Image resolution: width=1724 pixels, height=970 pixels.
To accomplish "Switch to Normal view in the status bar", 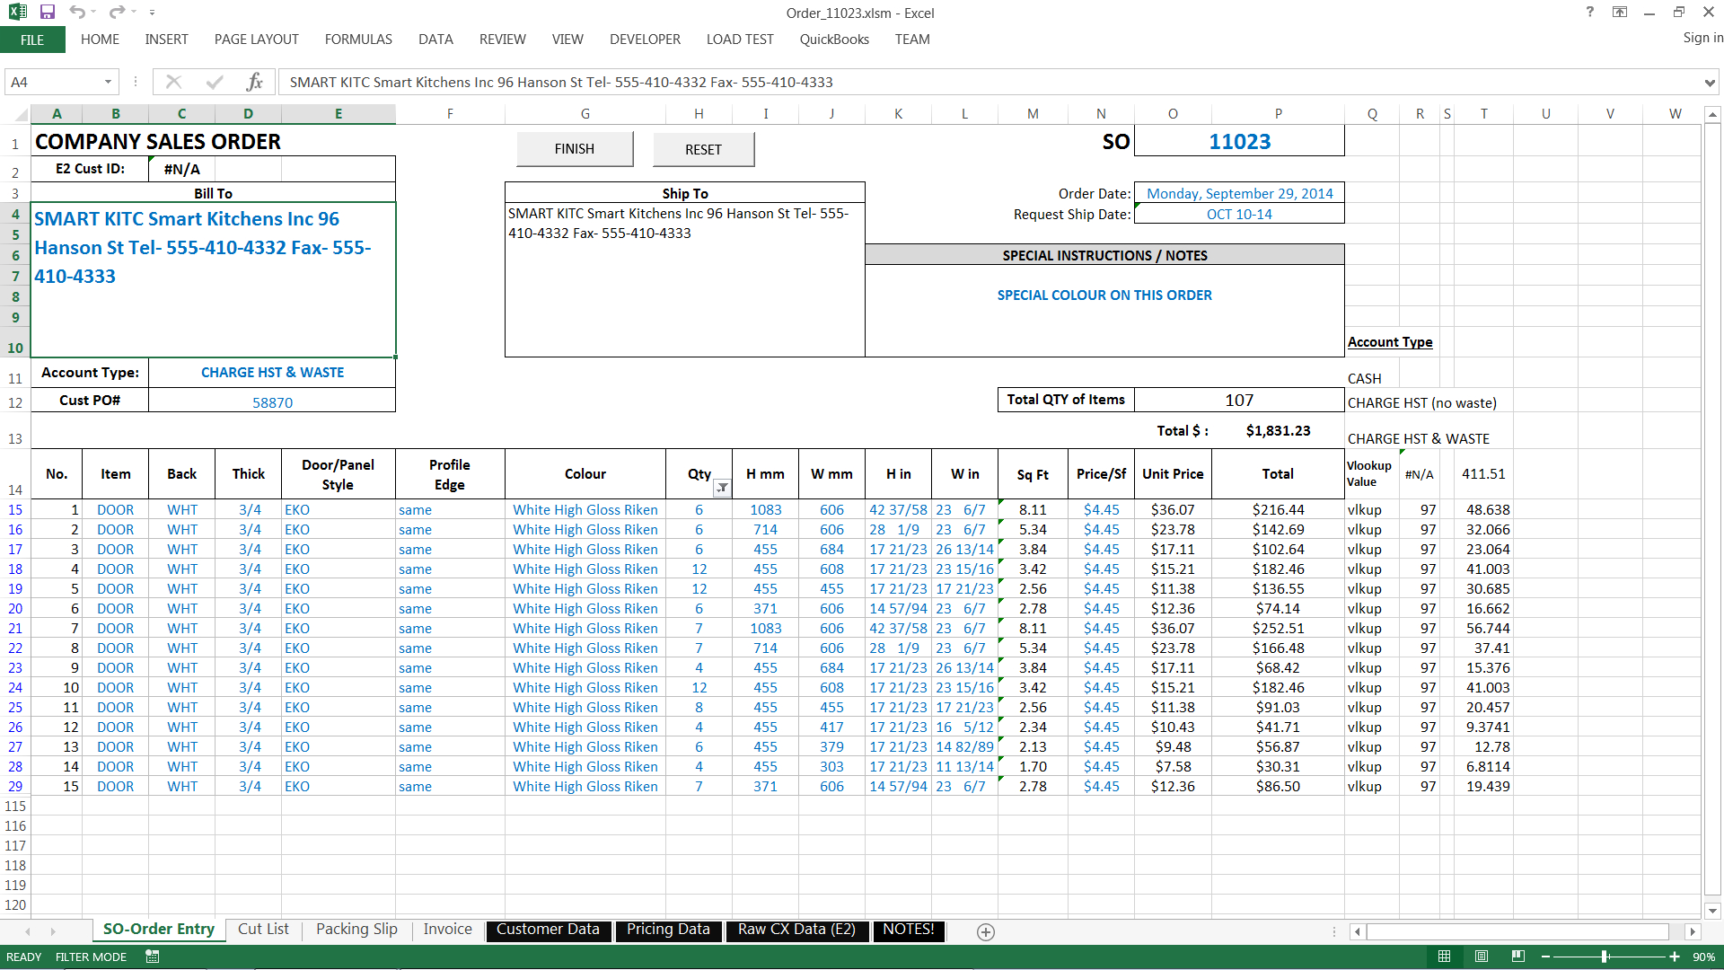I will pyautogui.click(x=1444, y=957).
